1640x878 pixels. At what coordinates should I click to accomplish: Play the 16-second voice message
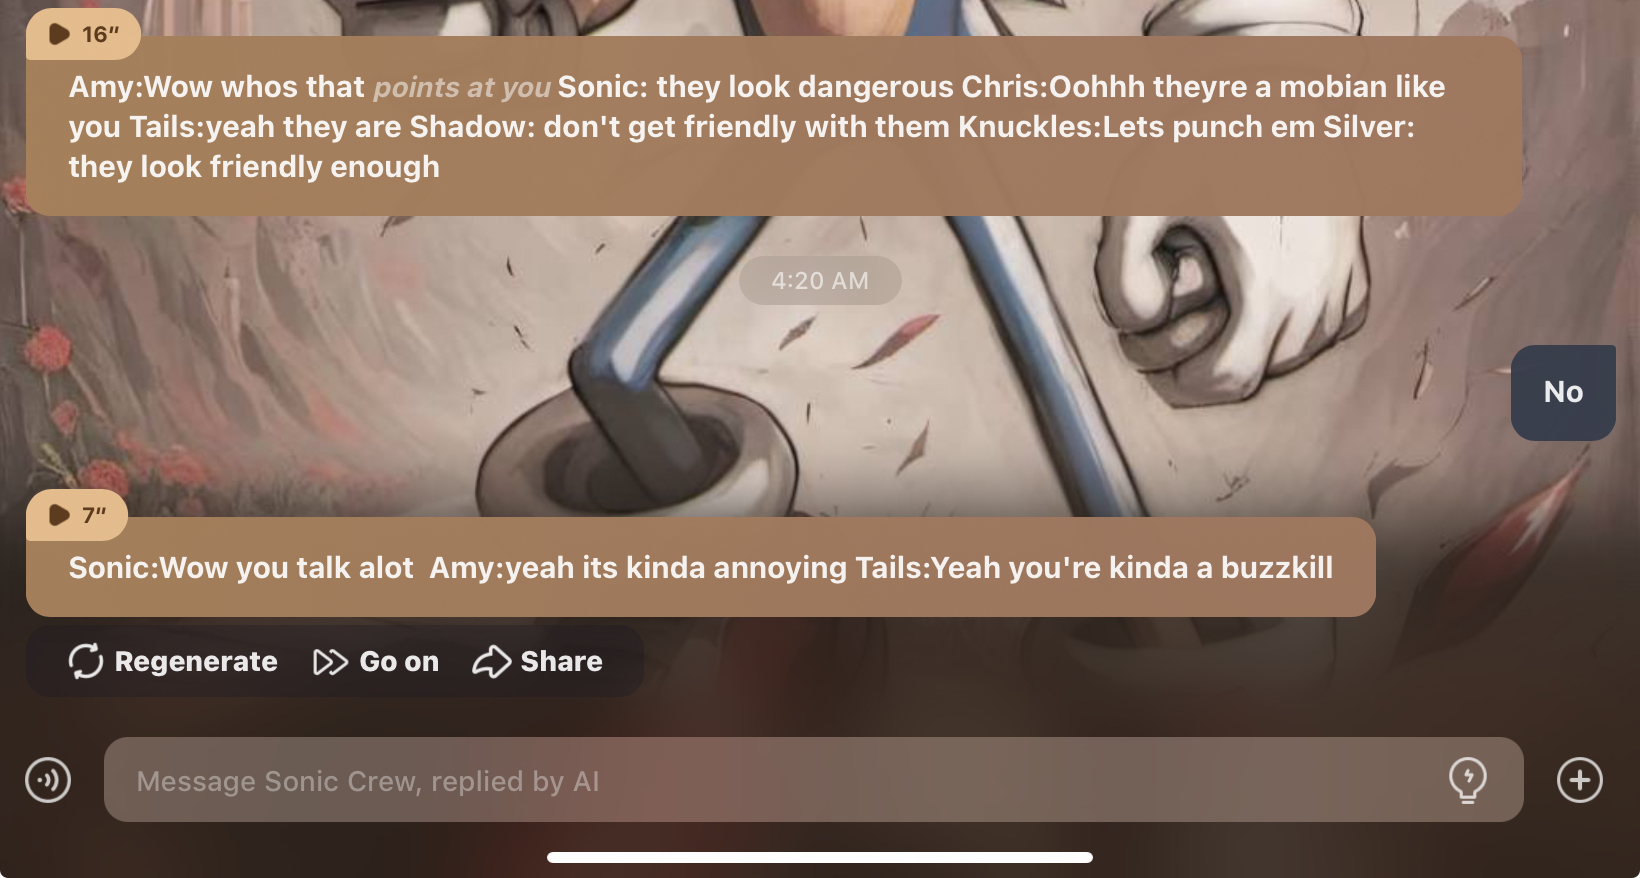pyautogui.click(x=59, y=34)
